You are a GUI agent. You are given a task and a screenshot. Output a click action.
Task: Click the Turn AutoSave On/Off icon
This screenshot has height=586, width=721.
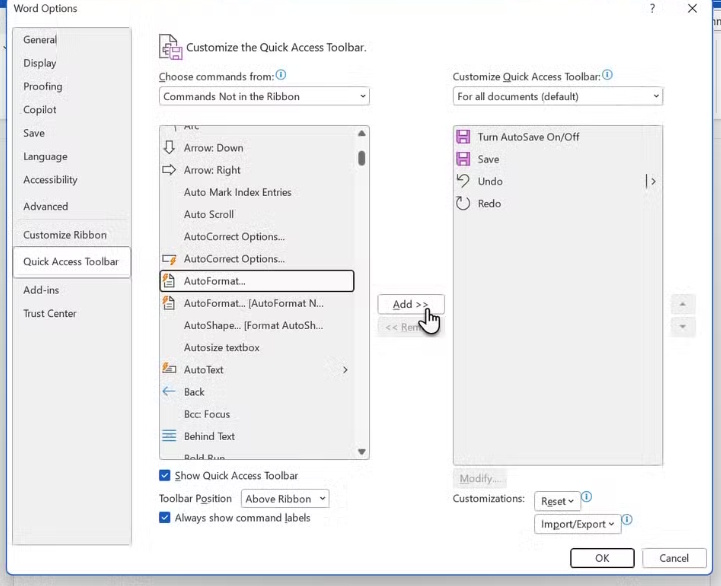tap(463, 137)
